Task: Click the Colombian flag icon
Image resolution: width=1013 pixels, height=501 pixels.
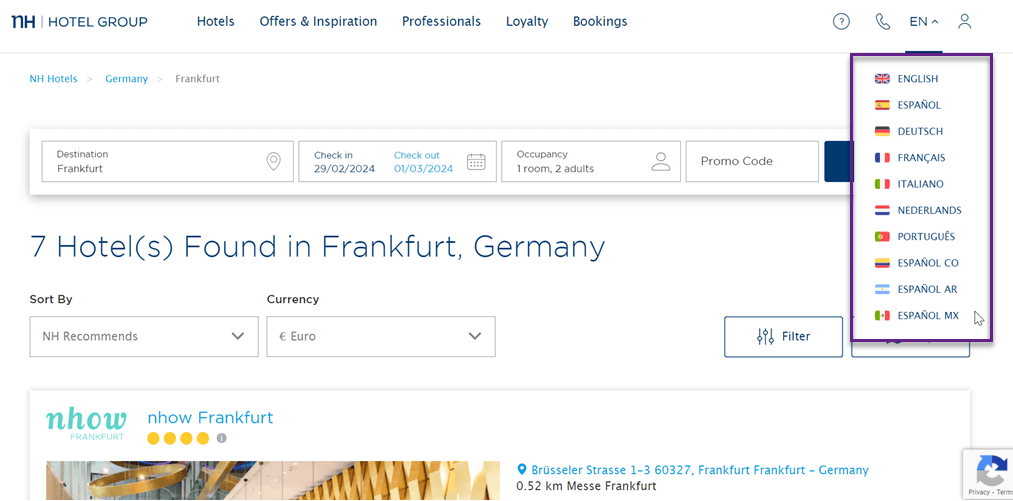Action: click(x=882, y=263)
